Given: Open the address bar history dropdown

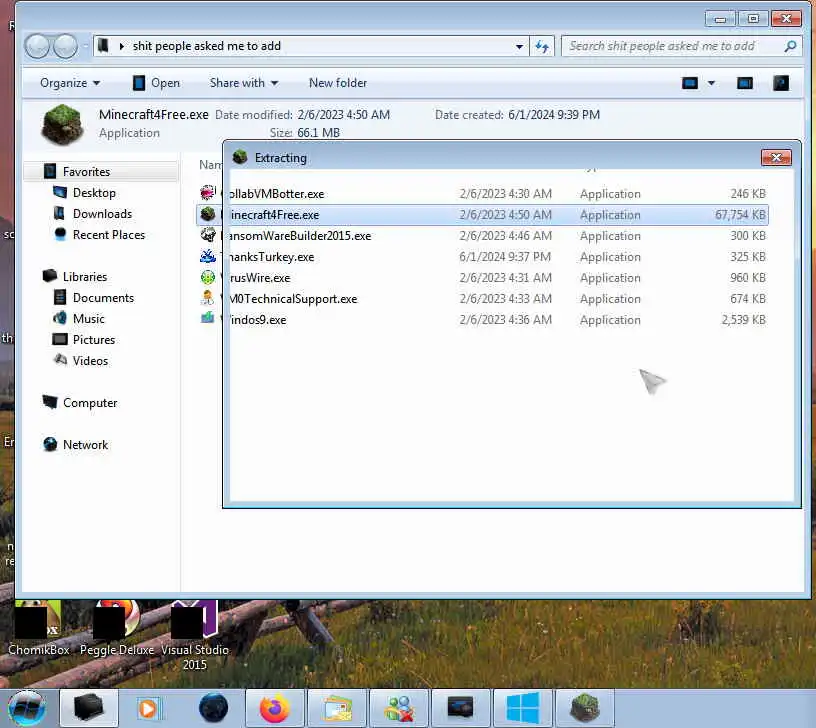Looking at the screenshot, I should coord(519,46).
